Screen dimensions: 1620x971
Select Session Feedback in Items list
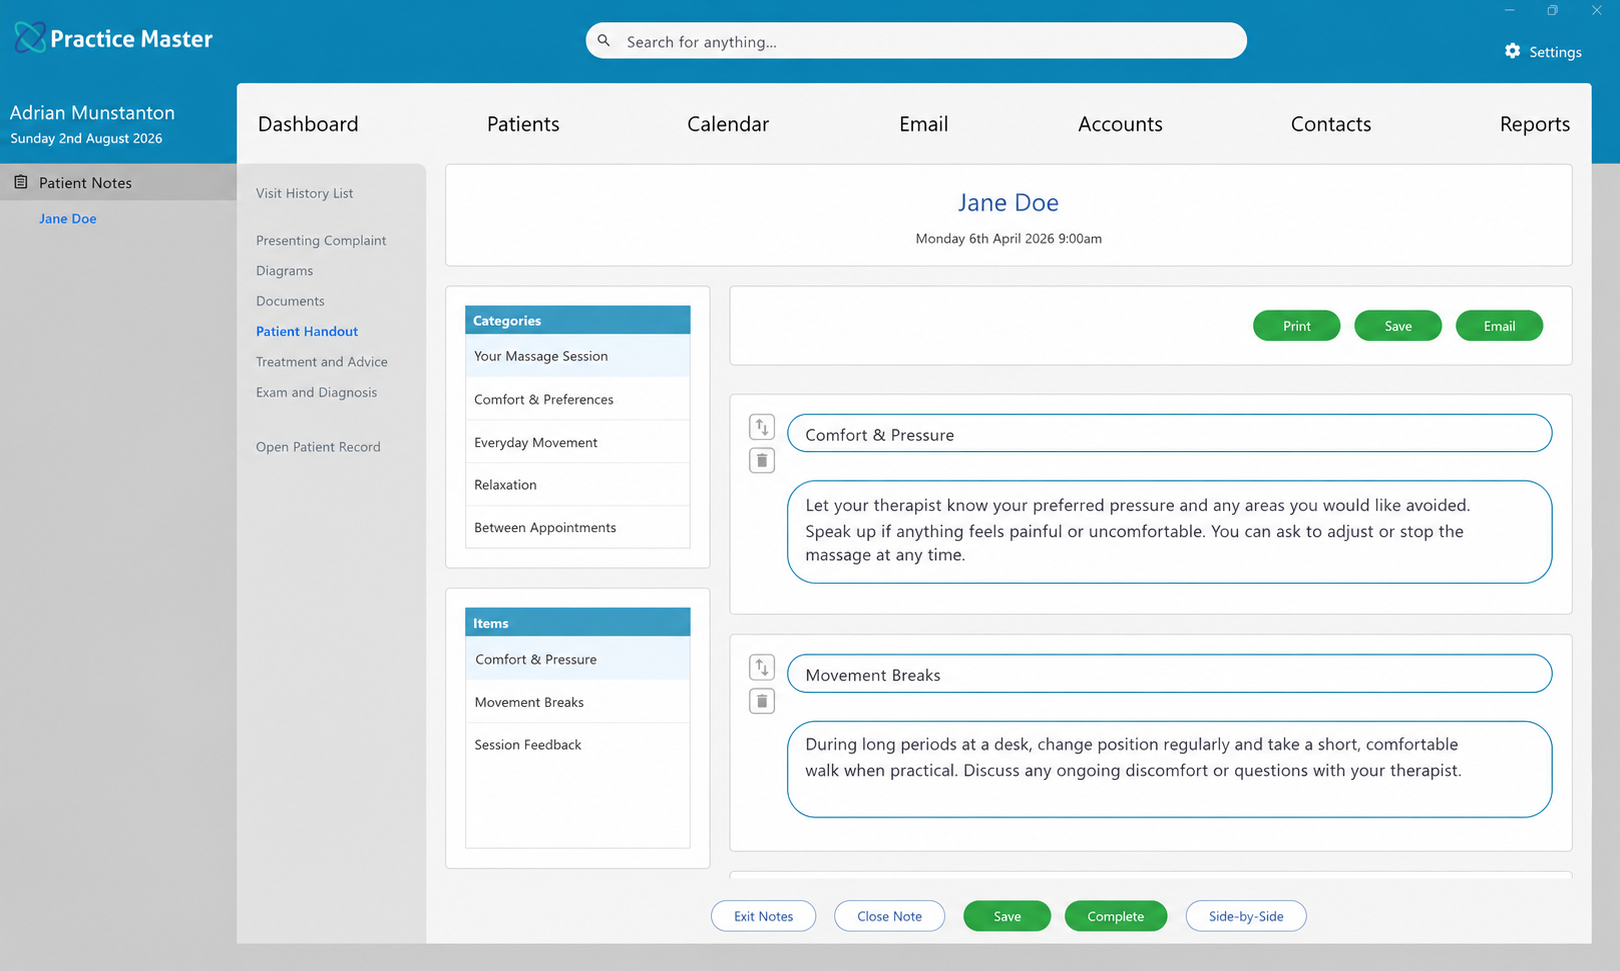[578, 745]
